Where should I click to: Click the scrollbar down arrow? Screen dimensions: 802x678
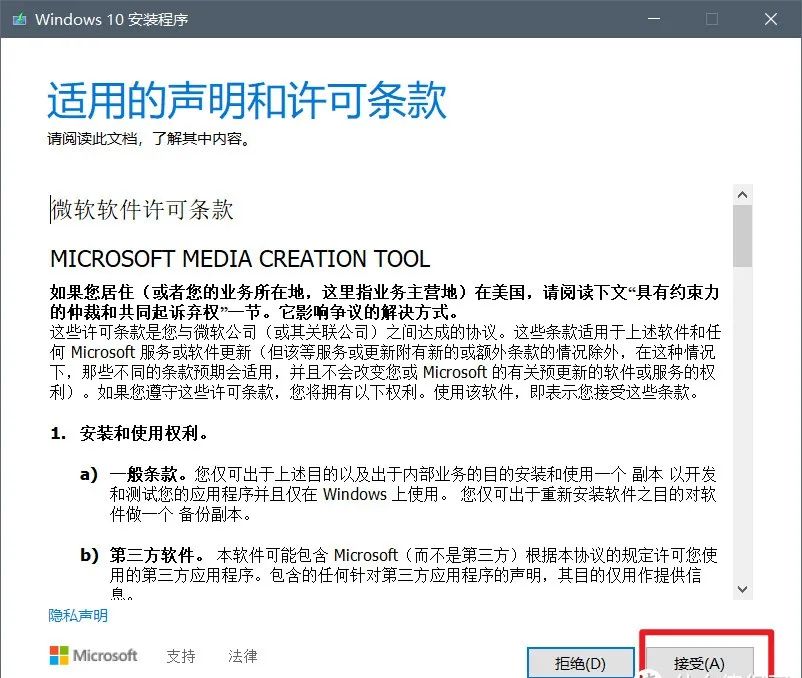click(x=744, y=591)
